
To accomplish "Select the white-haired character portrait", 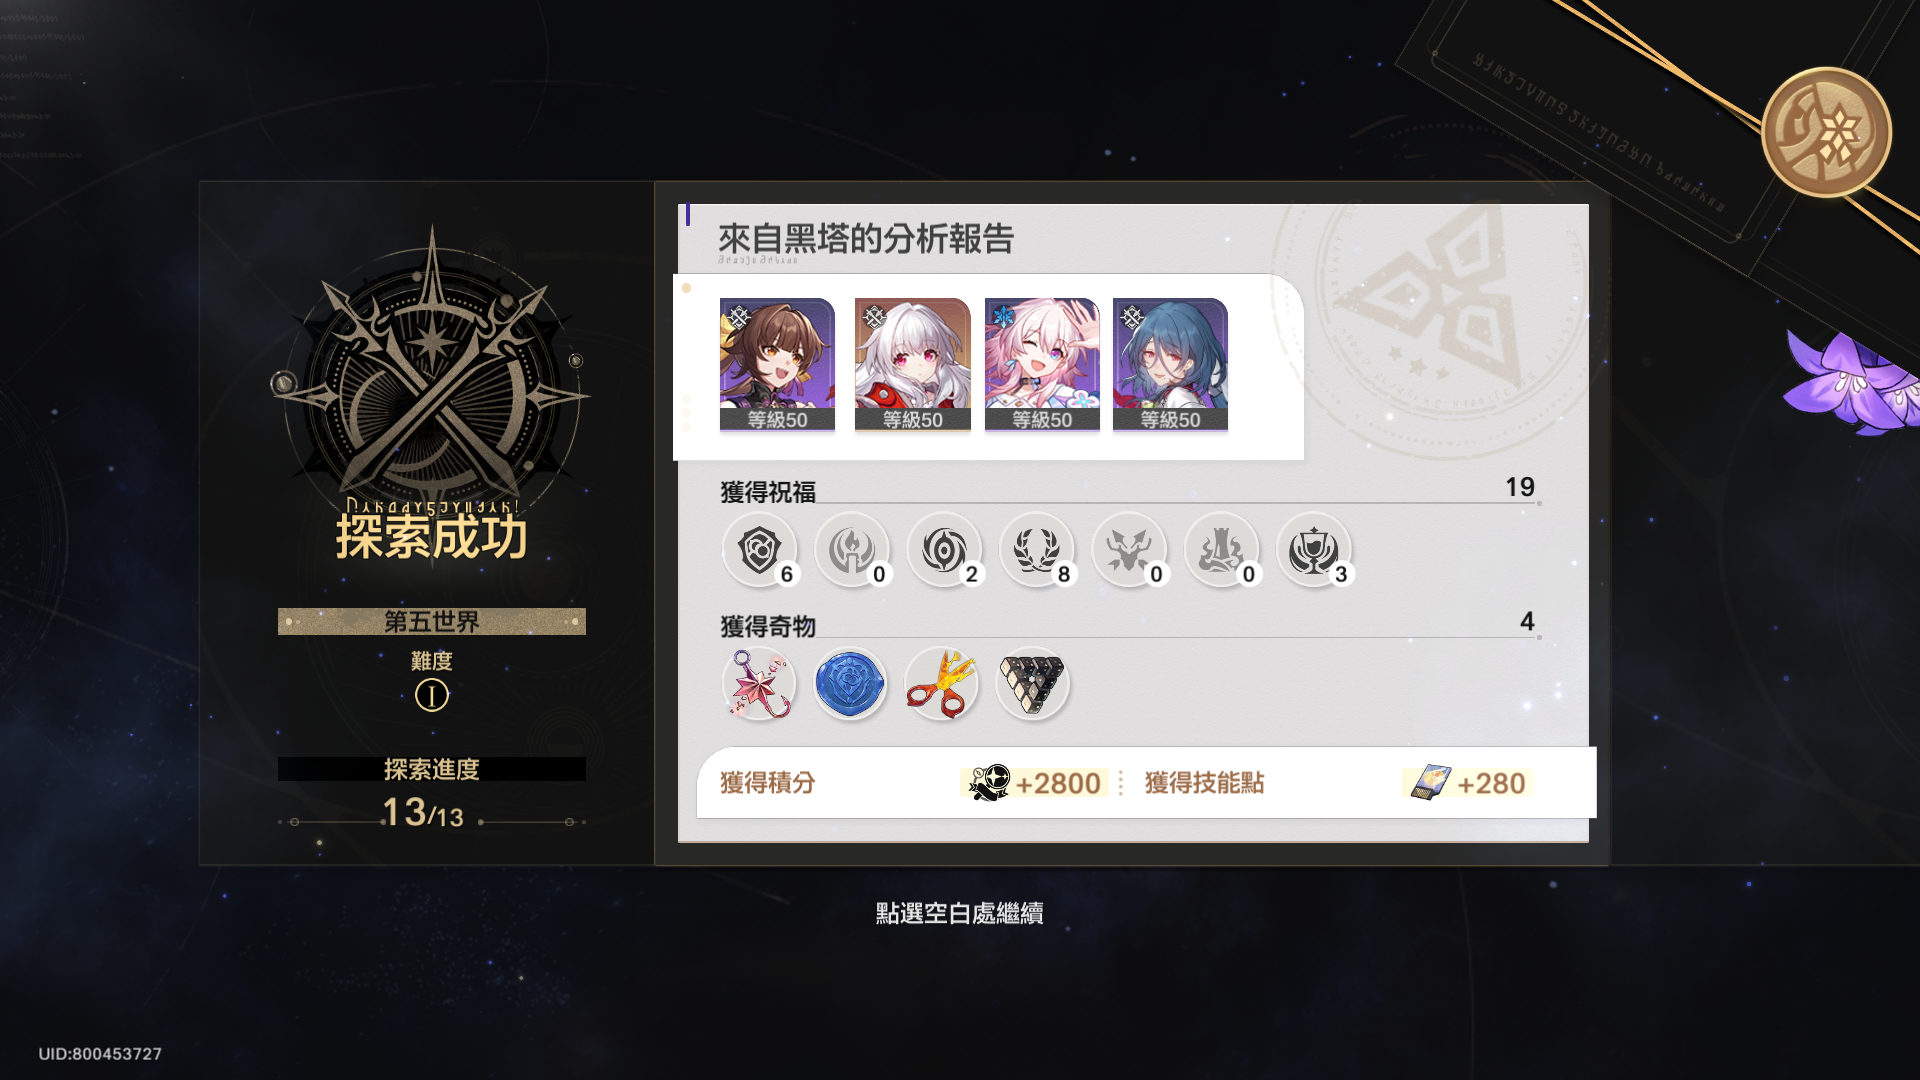I will [x=912, y=365].
